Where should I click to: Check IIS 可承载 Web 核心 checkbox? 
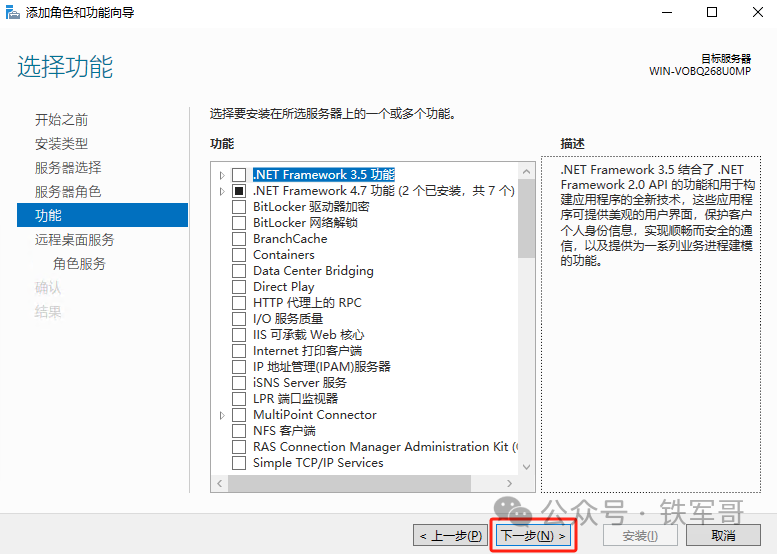click(x=239, y=335)
